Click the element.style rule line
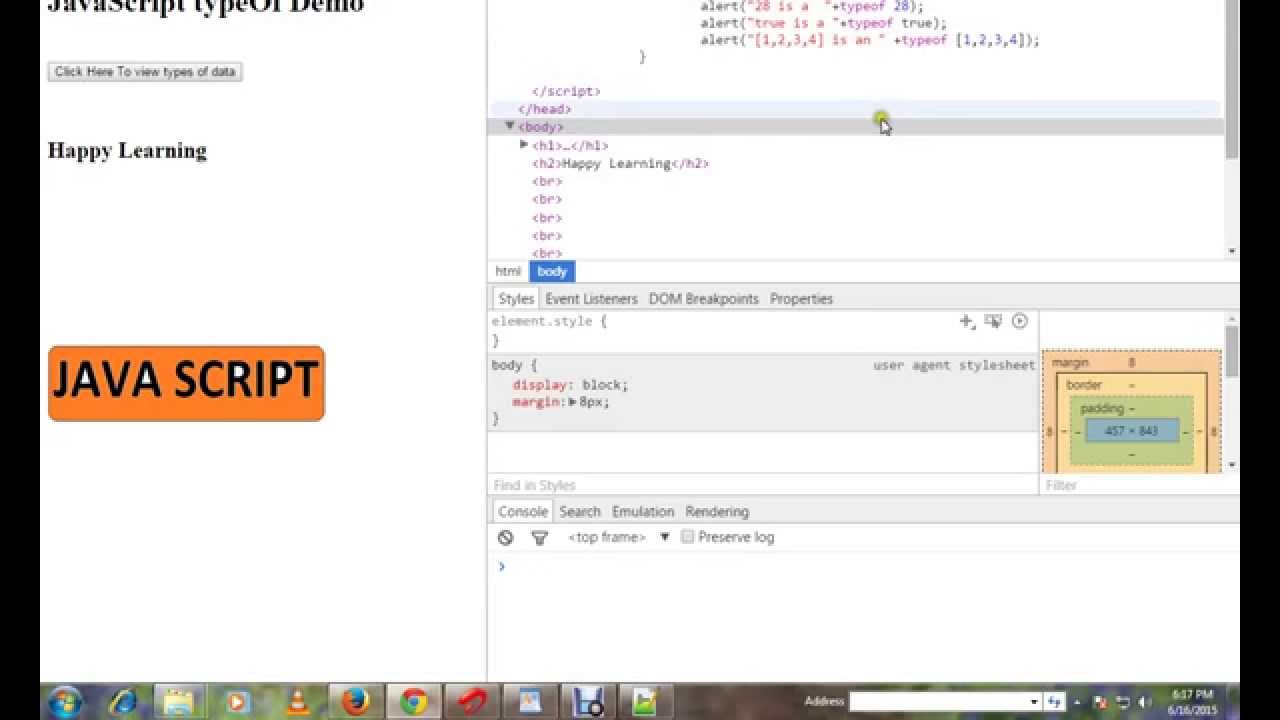1280x720 pixels. tap(548, 321)
